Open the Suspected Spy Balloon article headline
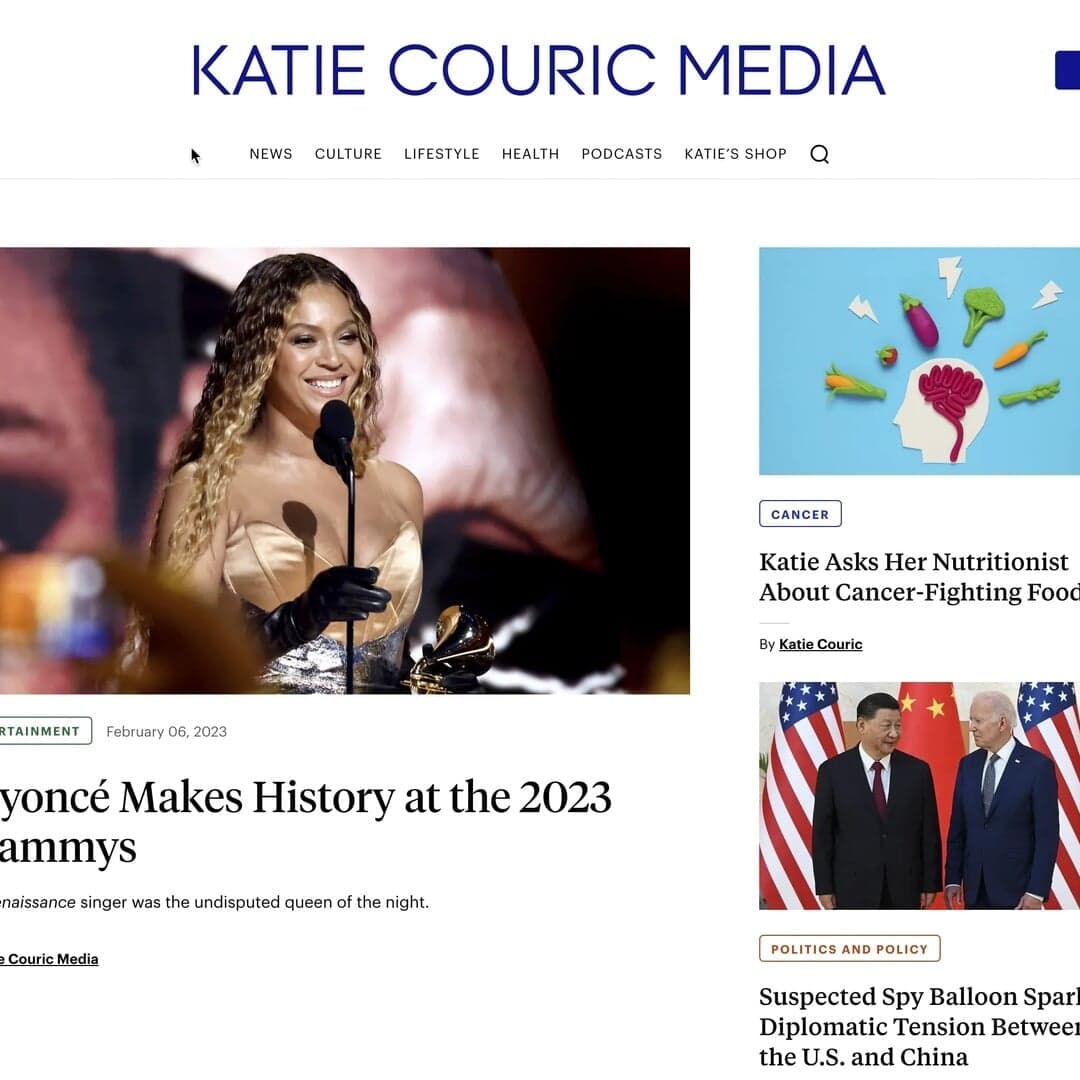Viewport: 1080px width, 1080px height. (x=915, y=1026)
